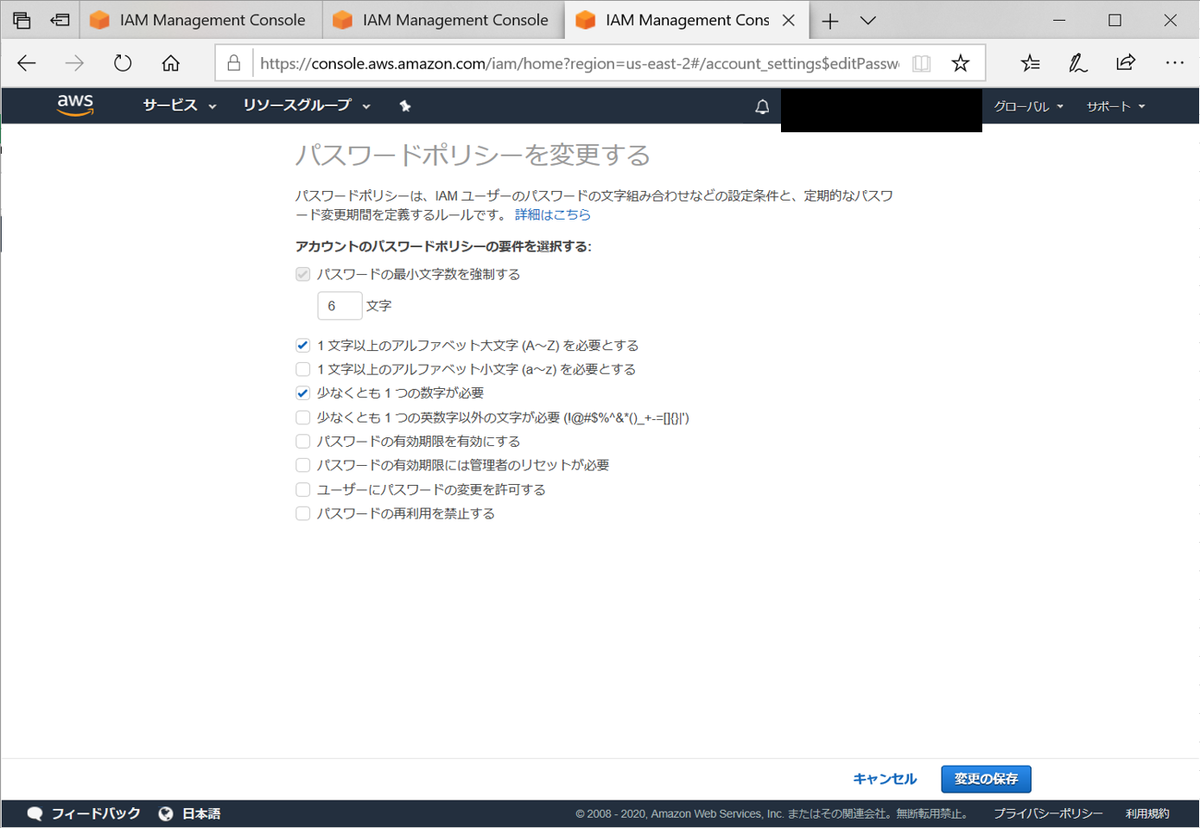Click the pin shortcuts star in AWS navbar
Image resolution: width=1200 pixels, height=828 pixels.
tap(405, 105)
